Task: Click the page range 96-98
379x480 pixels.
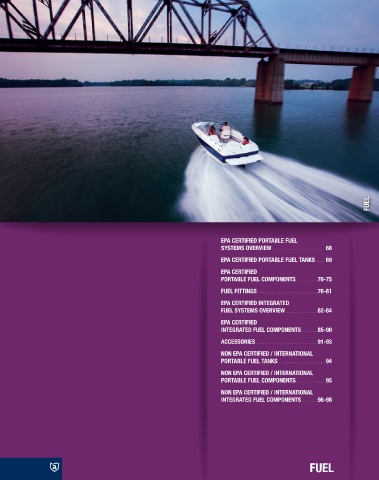Action: [325, 400]
